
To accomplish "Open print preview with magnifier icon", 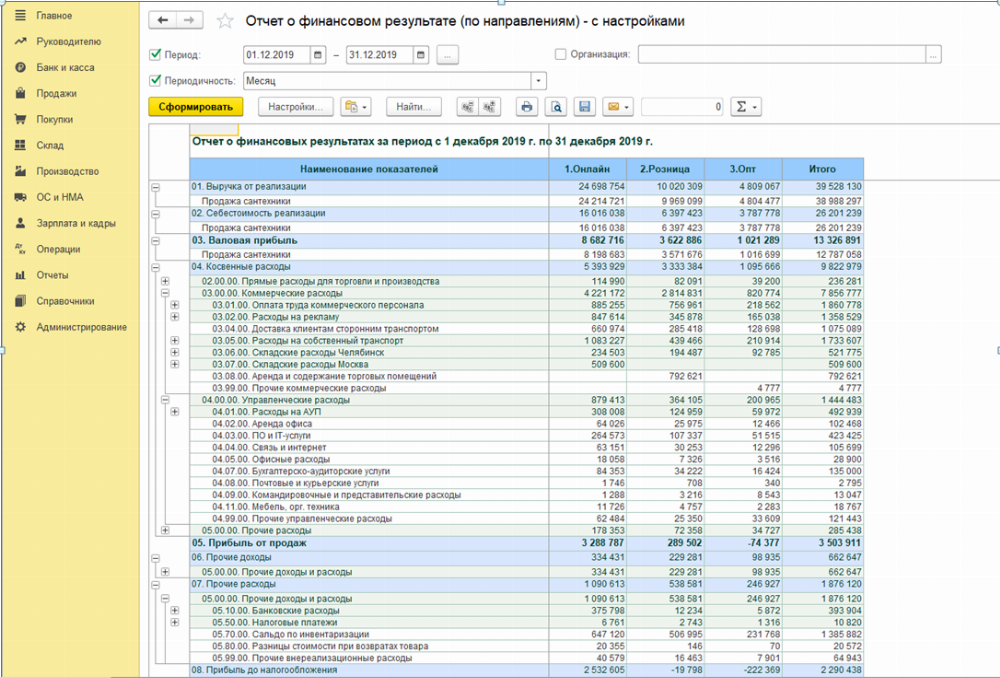I will tap(556, 106).
